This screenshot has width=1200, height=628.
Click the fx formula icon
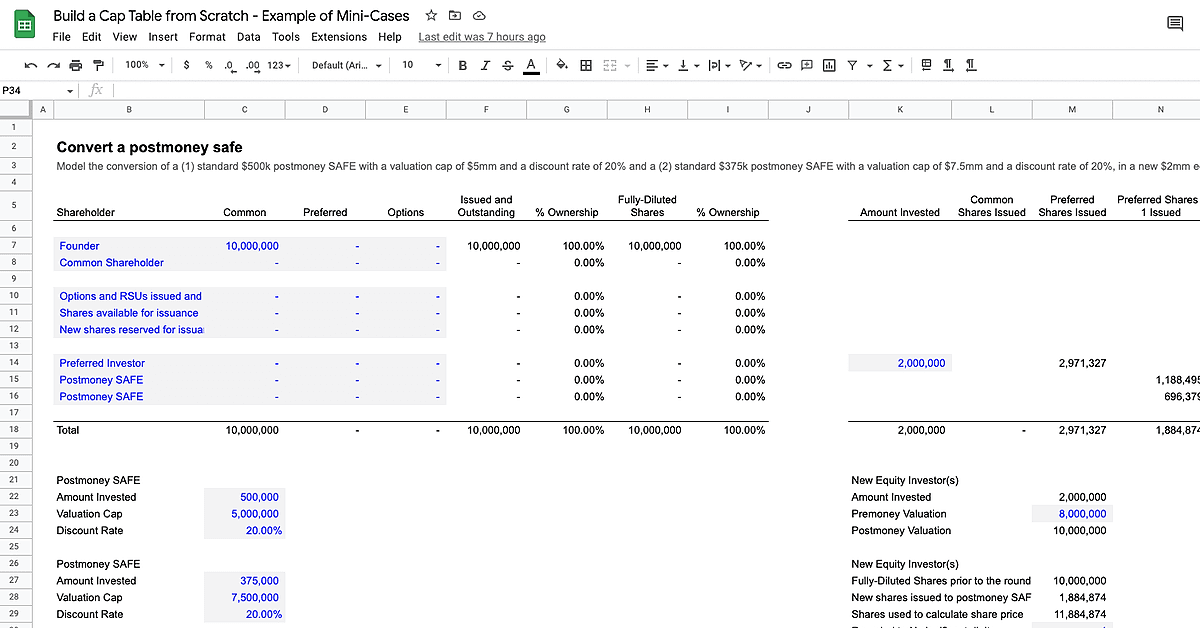96,90
